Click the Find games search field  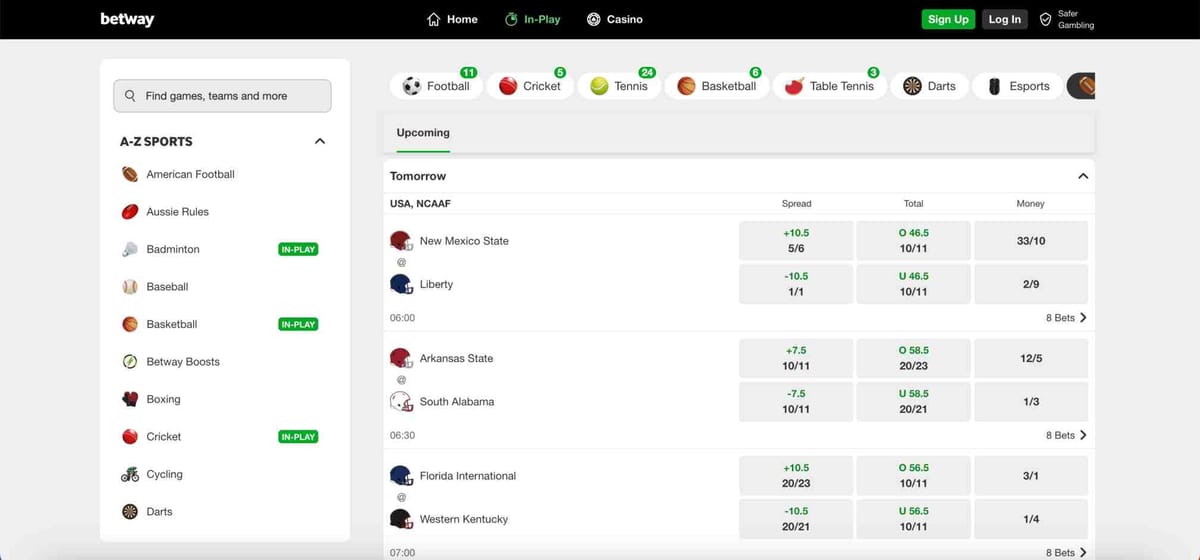click(x=222, y=96)
